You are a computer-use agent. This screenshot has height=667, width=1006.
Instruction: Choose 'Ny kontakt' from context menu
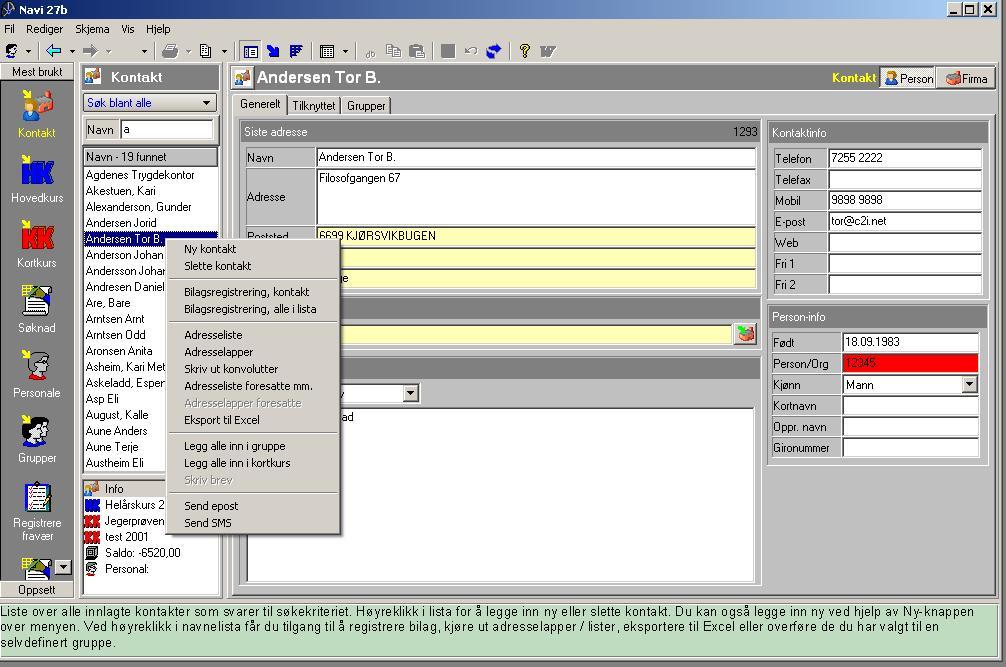(x=253, y=249)
